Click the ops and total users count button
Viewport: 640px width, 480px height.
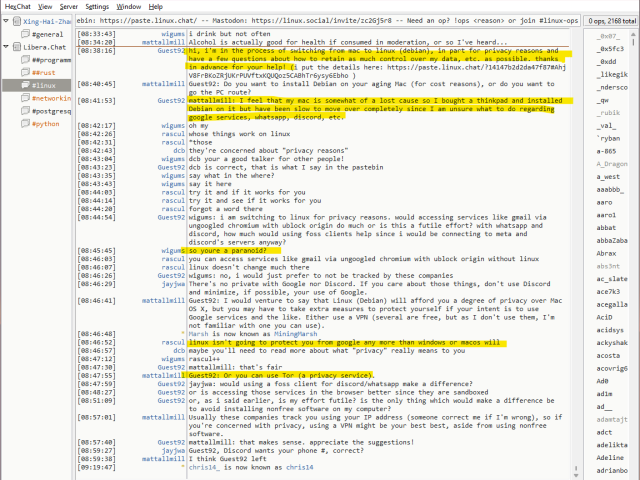click(x=606, y=20)
